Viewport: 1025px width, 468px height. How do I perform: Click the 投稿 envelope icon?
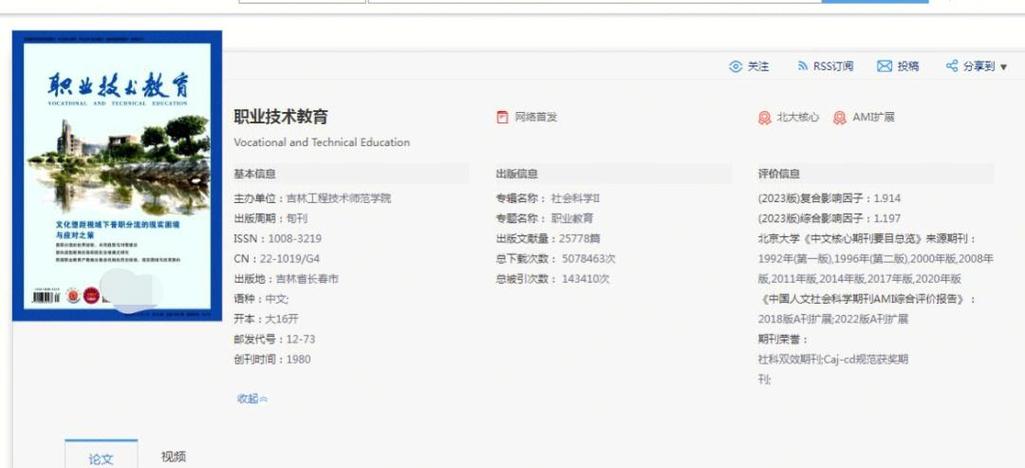[884, 66]
